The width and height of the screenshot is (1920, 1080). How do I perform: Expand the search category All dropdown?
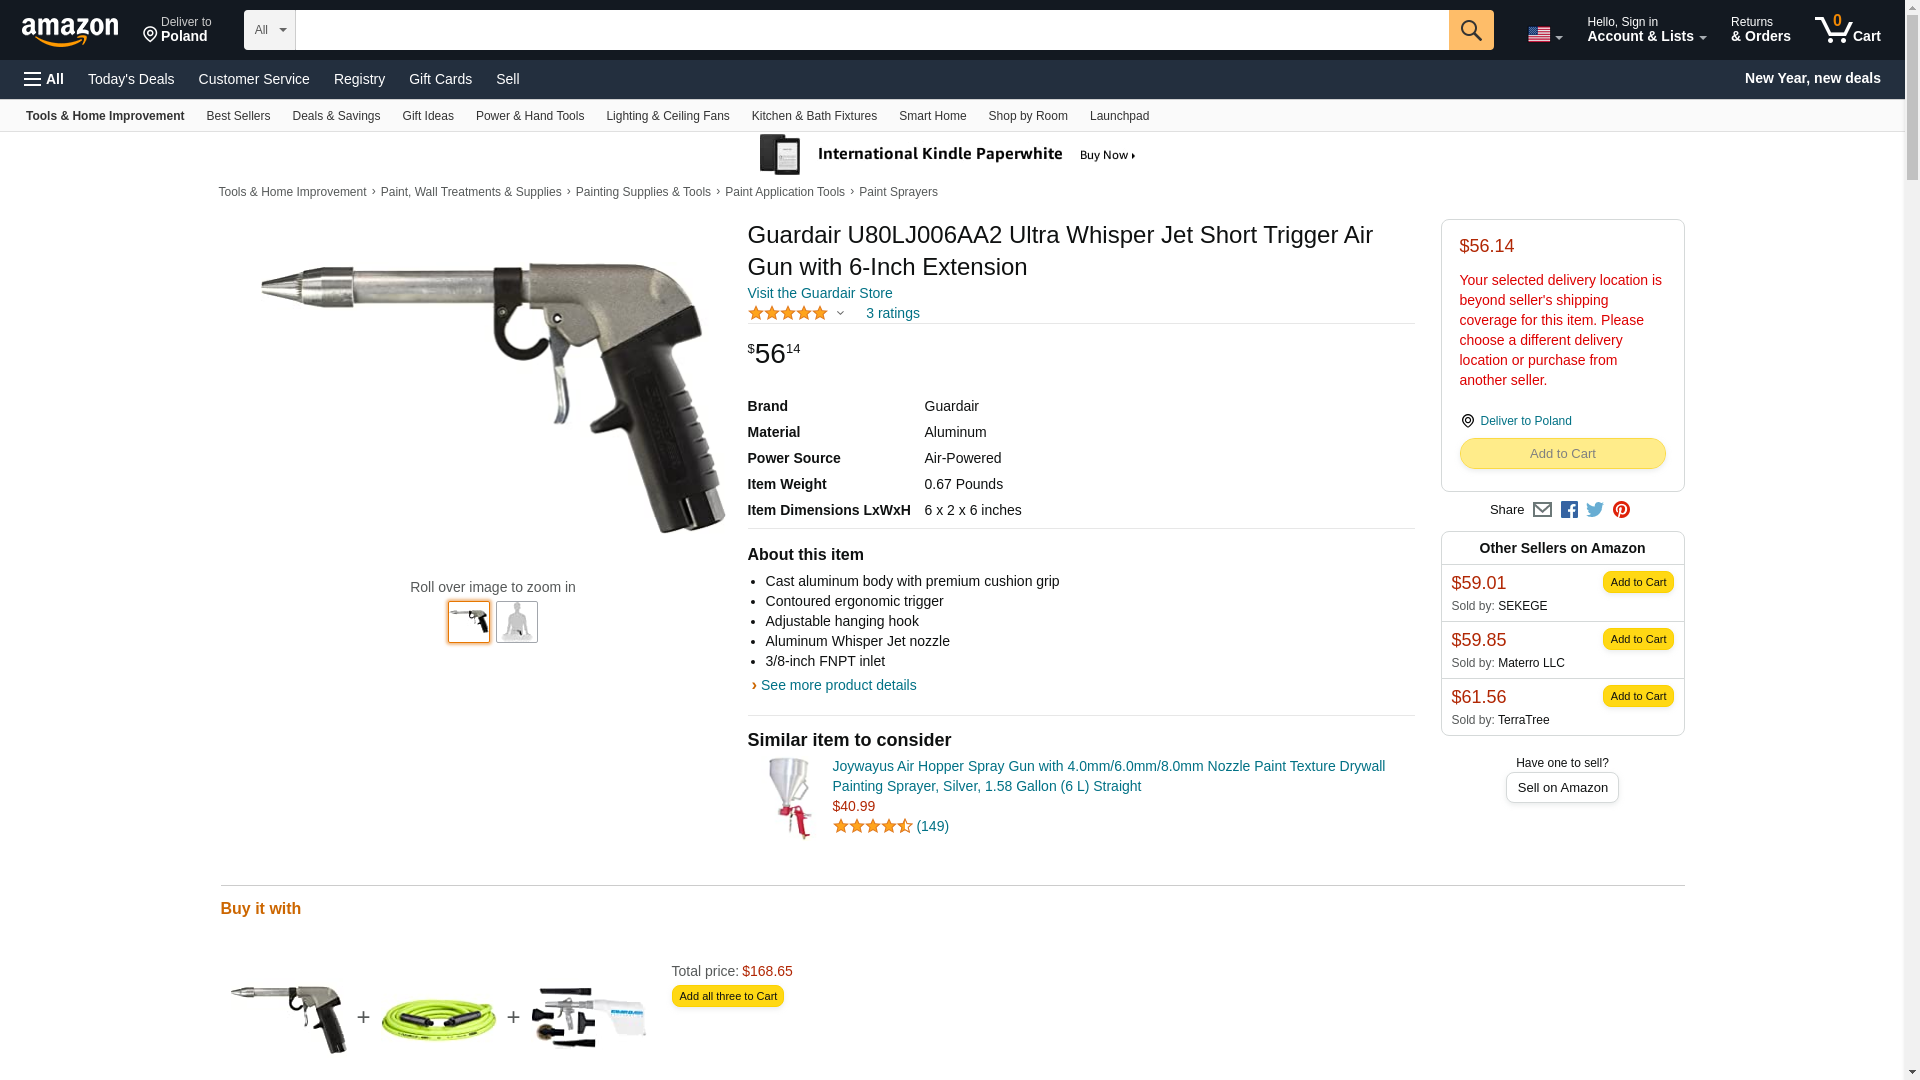(x=270, y=30)
